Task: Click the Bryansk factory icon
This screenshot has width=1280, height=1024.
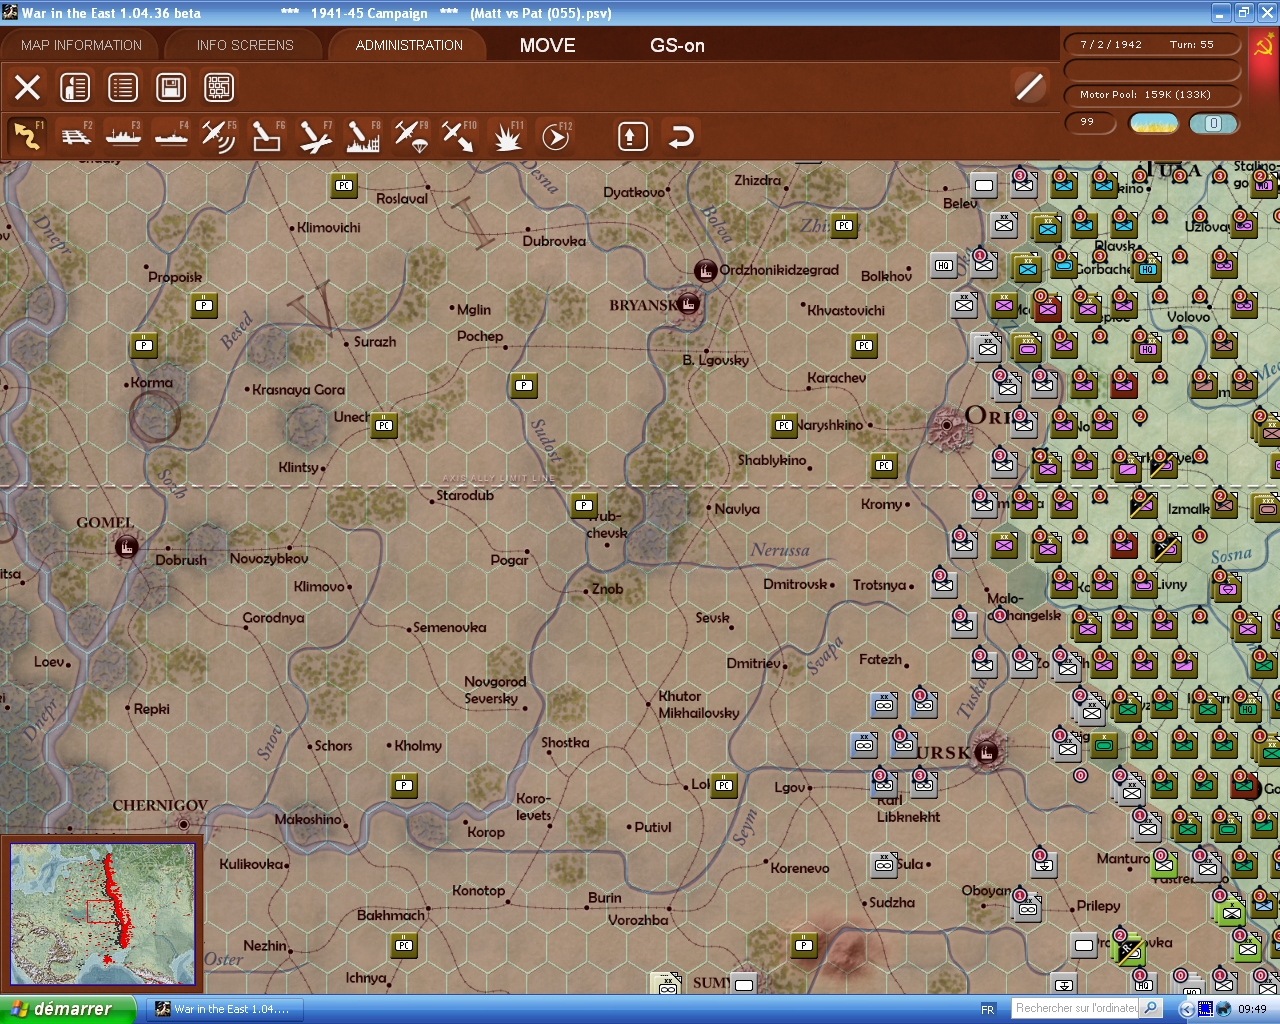Action: [688, 304]
